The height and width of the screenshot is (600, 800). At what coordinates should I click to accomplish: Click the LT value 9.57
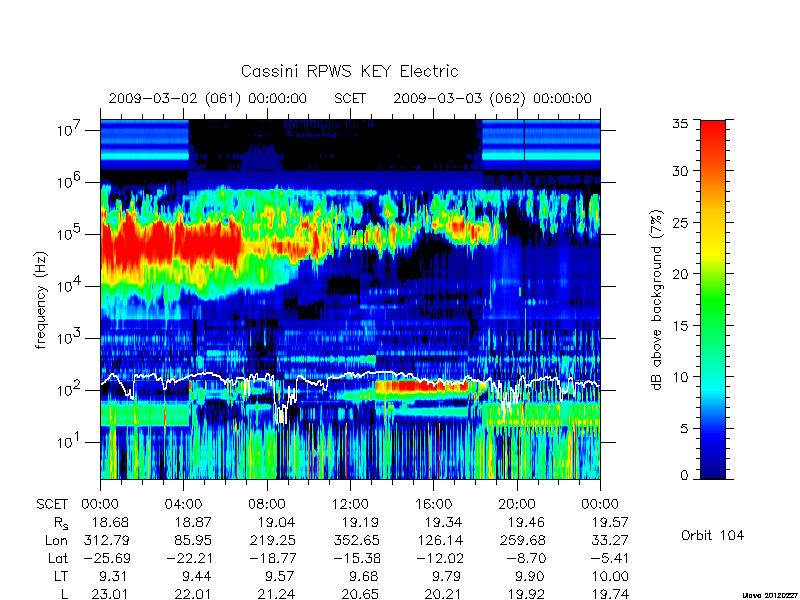(280, 576)
